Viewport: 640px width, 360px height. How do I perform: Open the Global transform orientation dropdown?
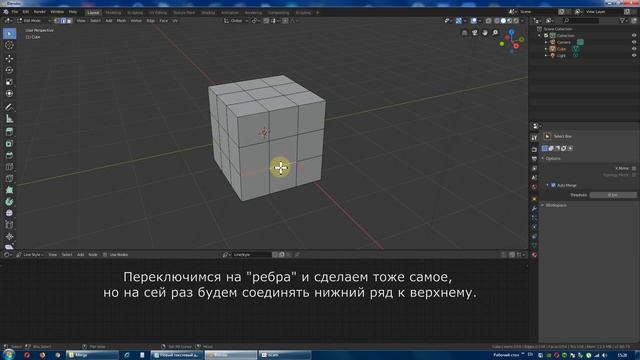tap(236, 20)
